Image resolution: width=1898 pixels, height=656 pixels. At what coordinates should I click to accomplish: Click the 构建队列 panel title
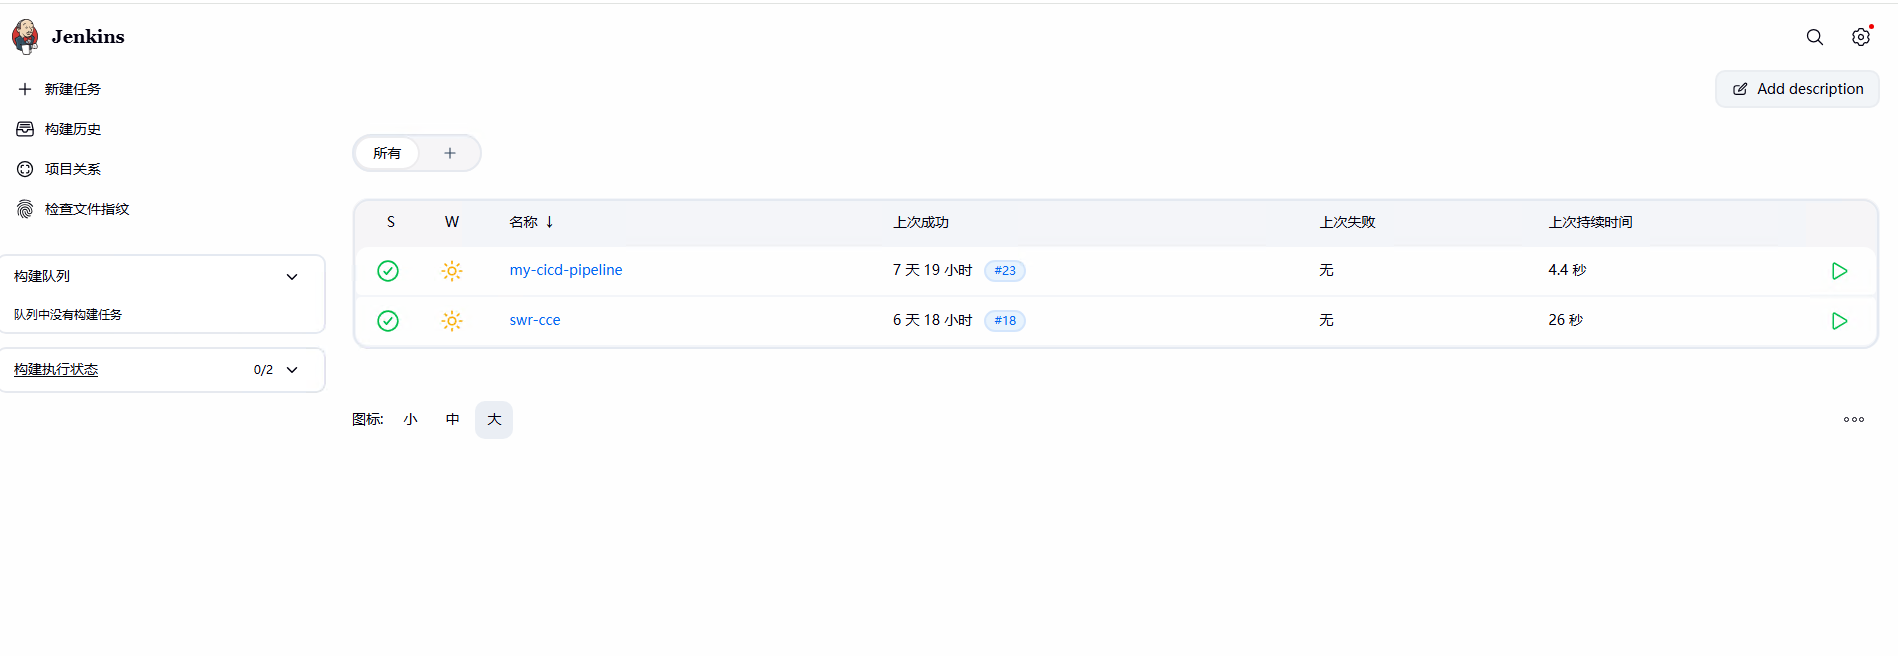click(x=42, y=276)
